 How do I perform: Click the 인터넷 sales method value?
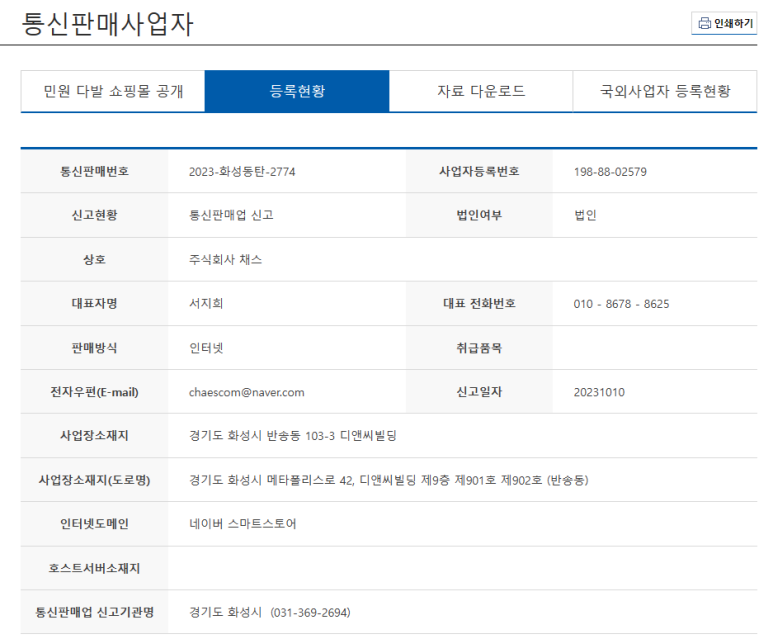pyautogui.click(x=206, y=348)
